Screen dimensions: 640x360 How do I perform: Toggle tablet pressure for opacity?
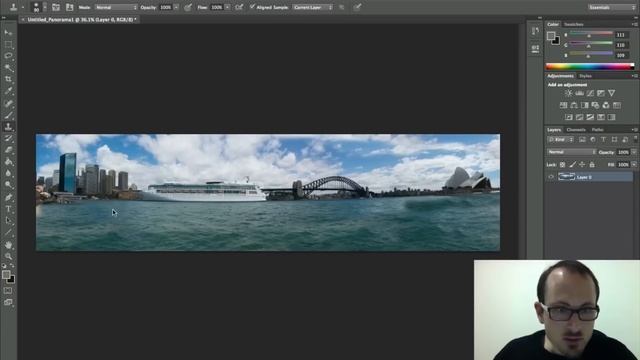[188, 7]
